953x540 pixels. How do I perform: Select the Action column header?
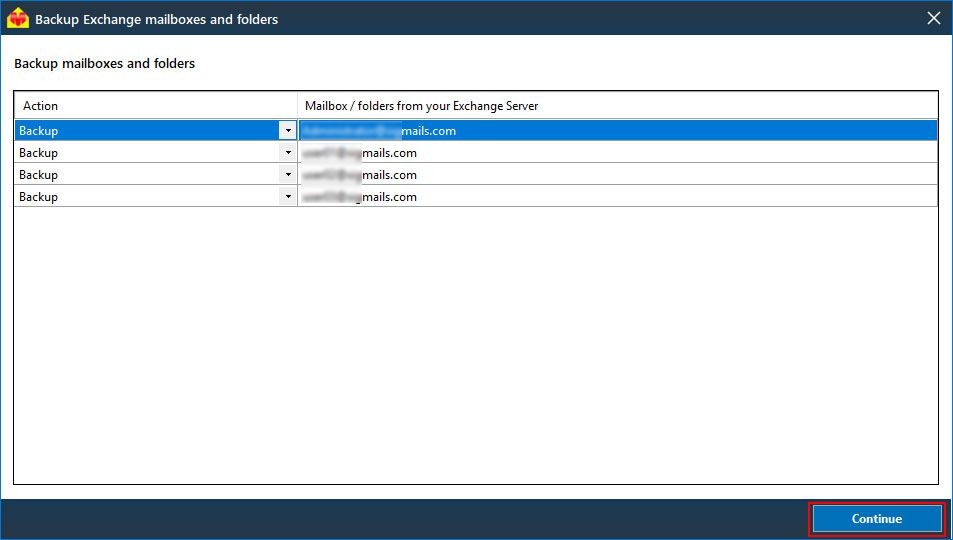(156, 106)
